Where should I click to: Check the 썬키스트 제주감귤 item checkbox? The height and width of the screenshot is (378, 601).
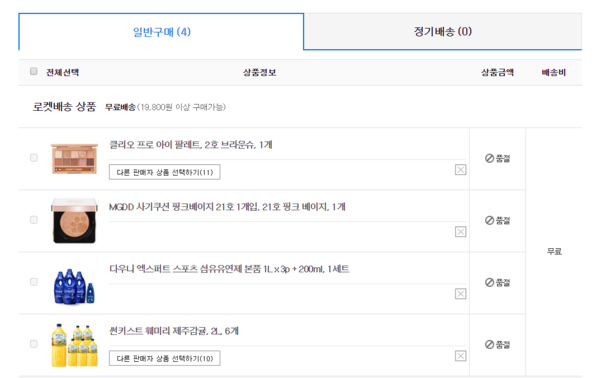click(34, 344)
